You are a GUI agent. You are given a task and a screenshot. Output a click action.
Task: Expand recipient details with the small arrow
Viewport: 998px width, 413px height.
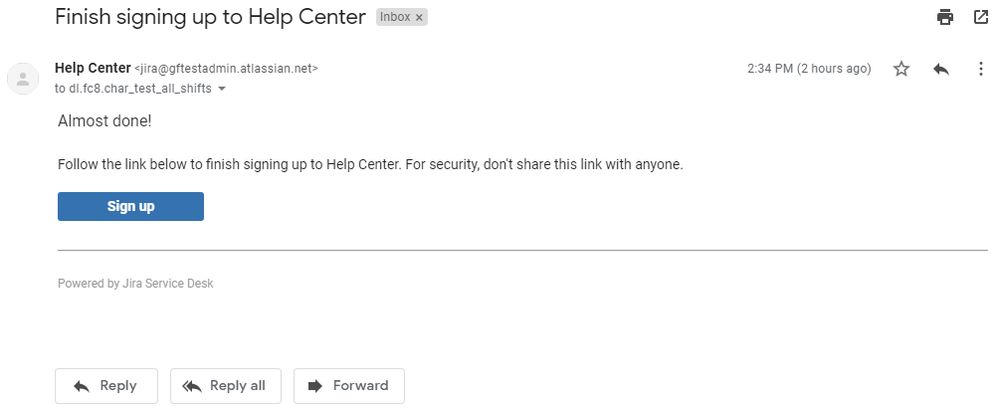(x=221, y=89)
